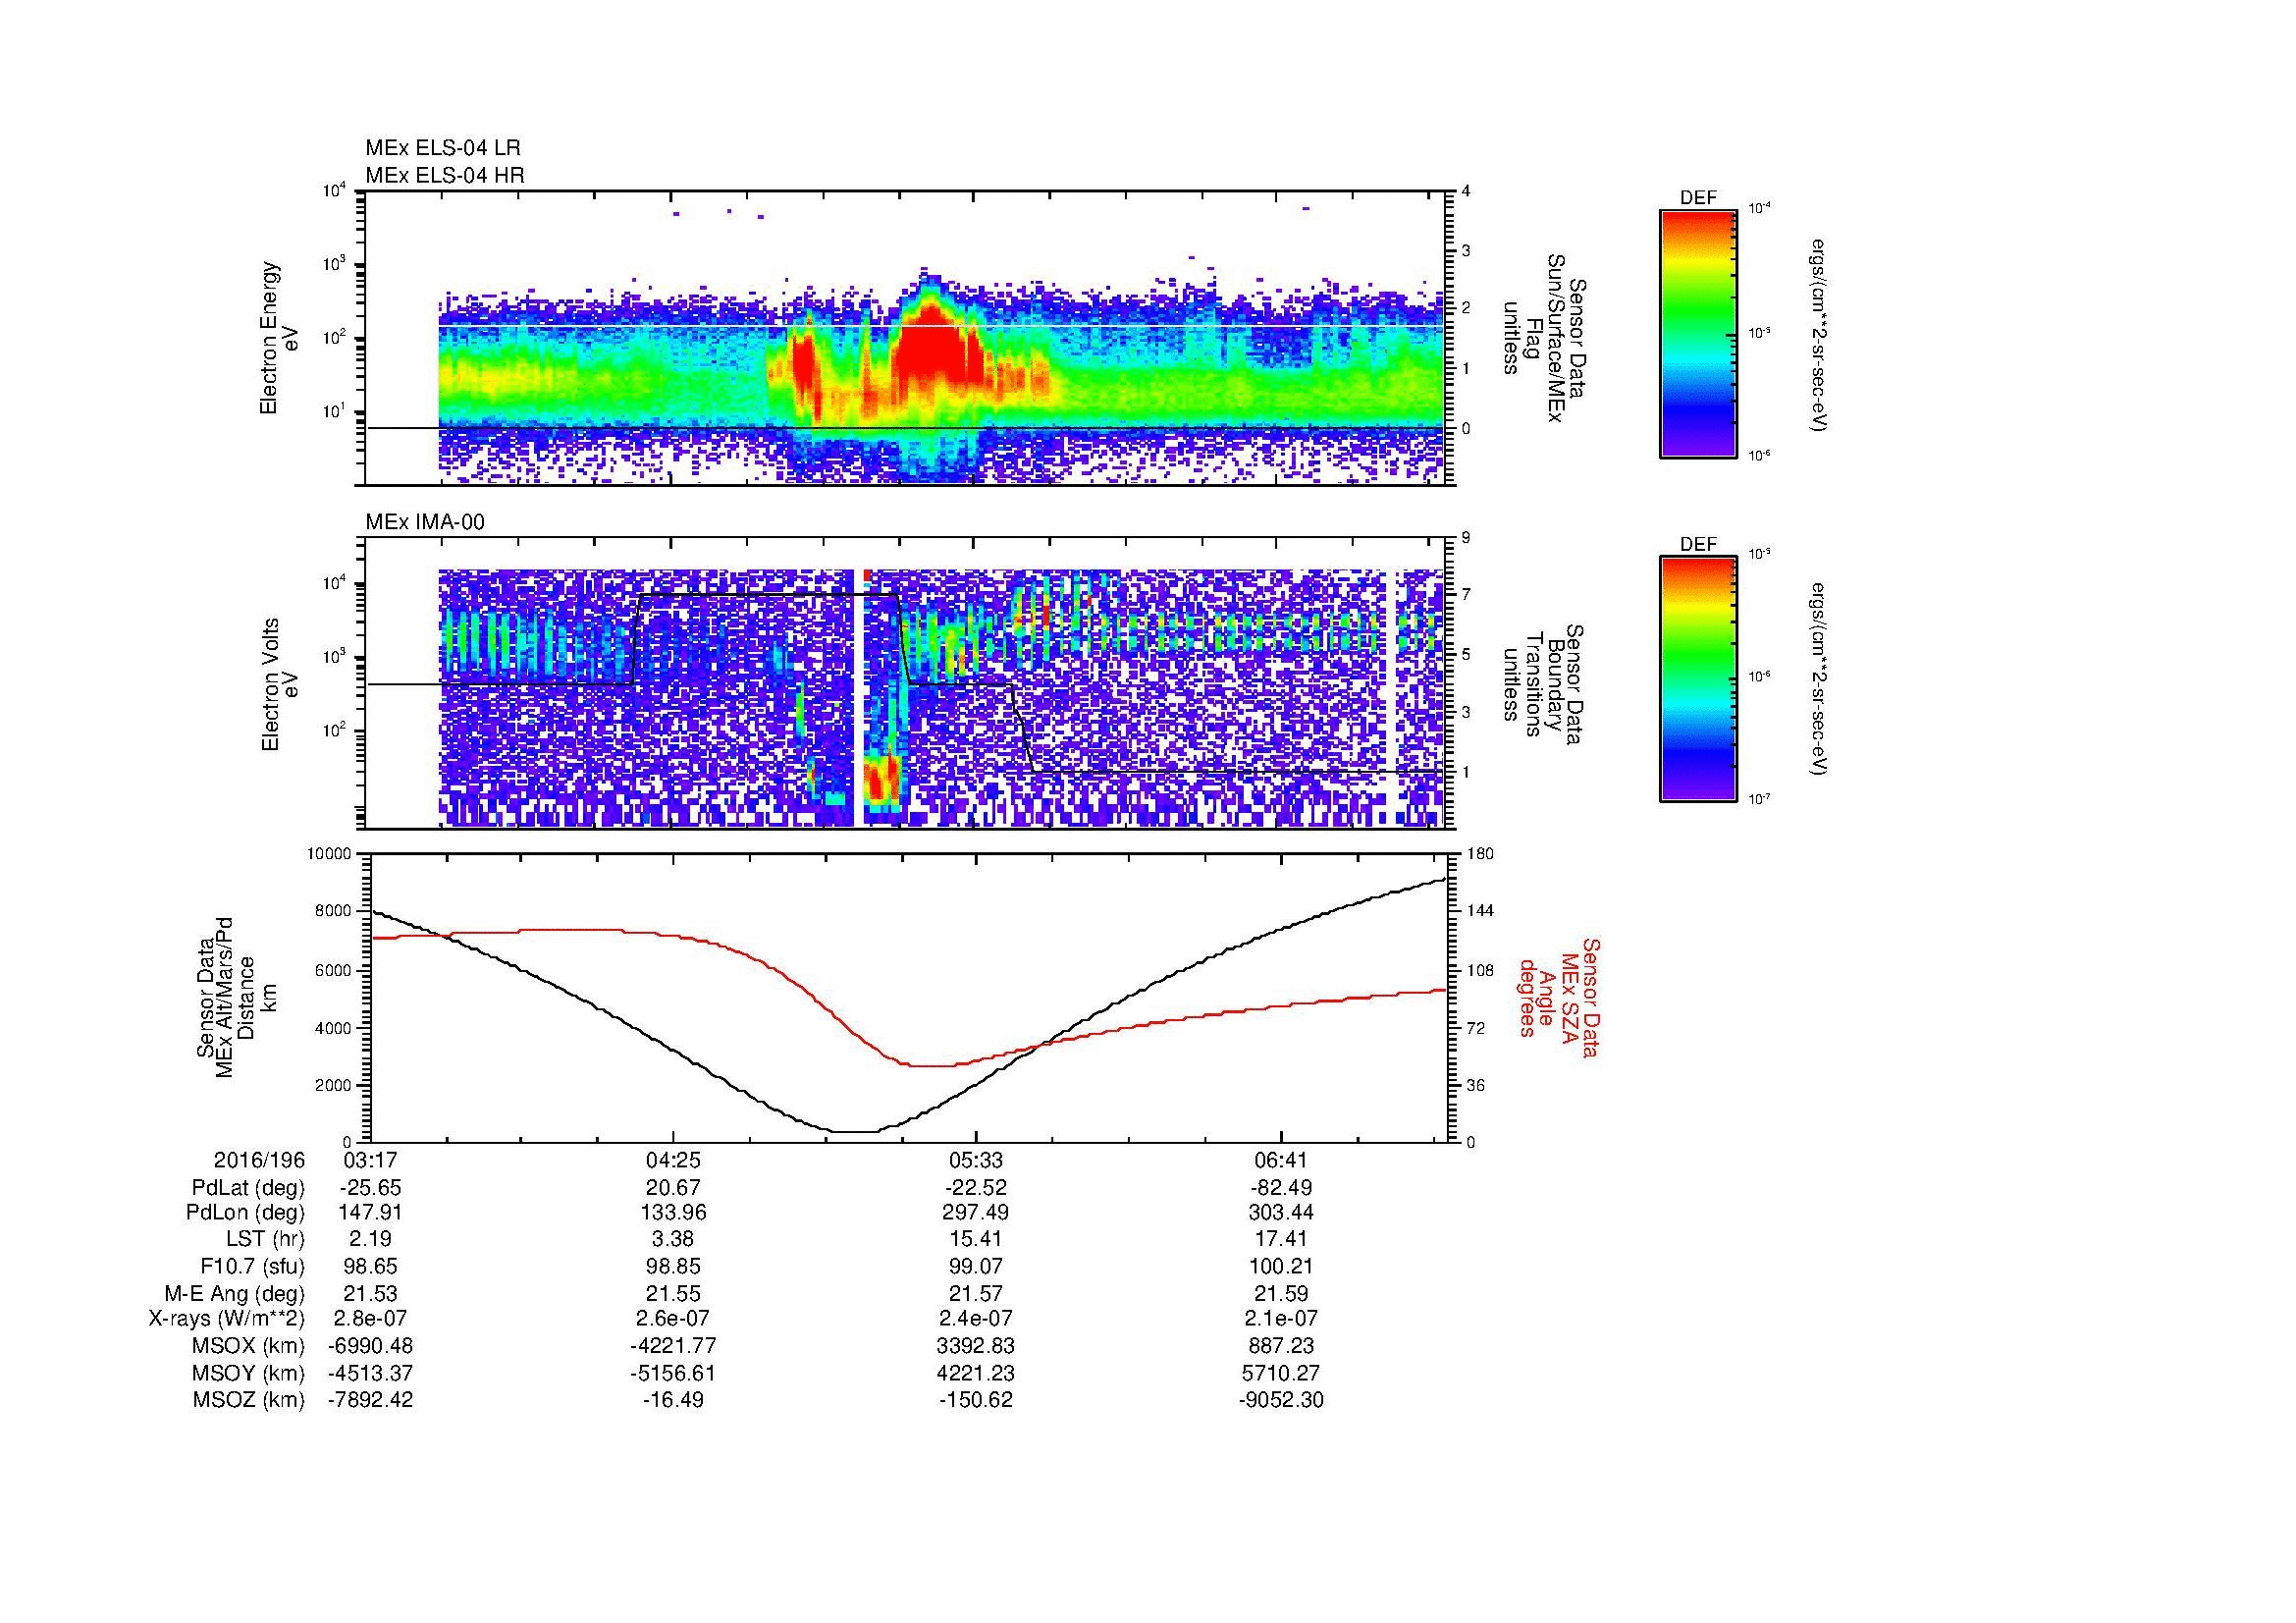Click the time tick label '03:17'

pyautogui.click(x=371, y=1160)
